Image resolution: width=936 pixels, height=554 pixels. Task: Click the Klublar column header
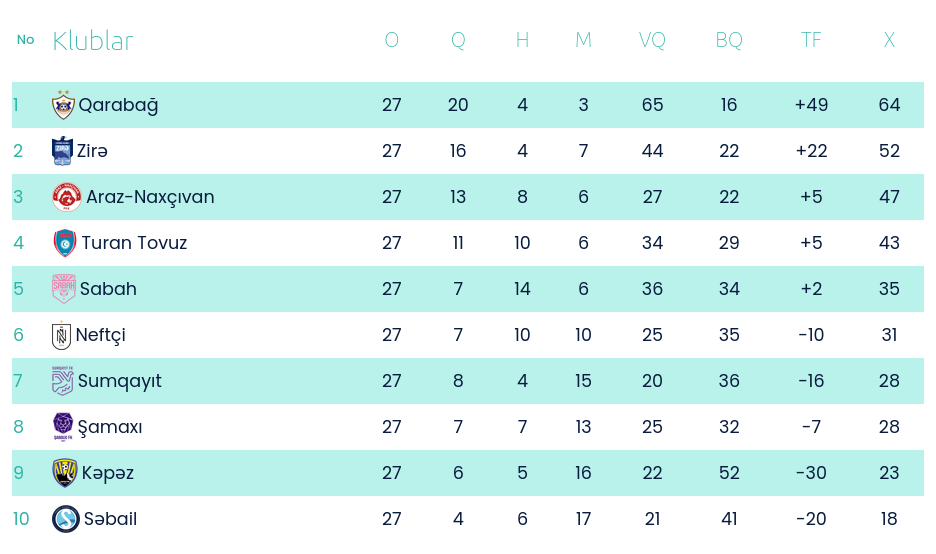click(93, 41)
